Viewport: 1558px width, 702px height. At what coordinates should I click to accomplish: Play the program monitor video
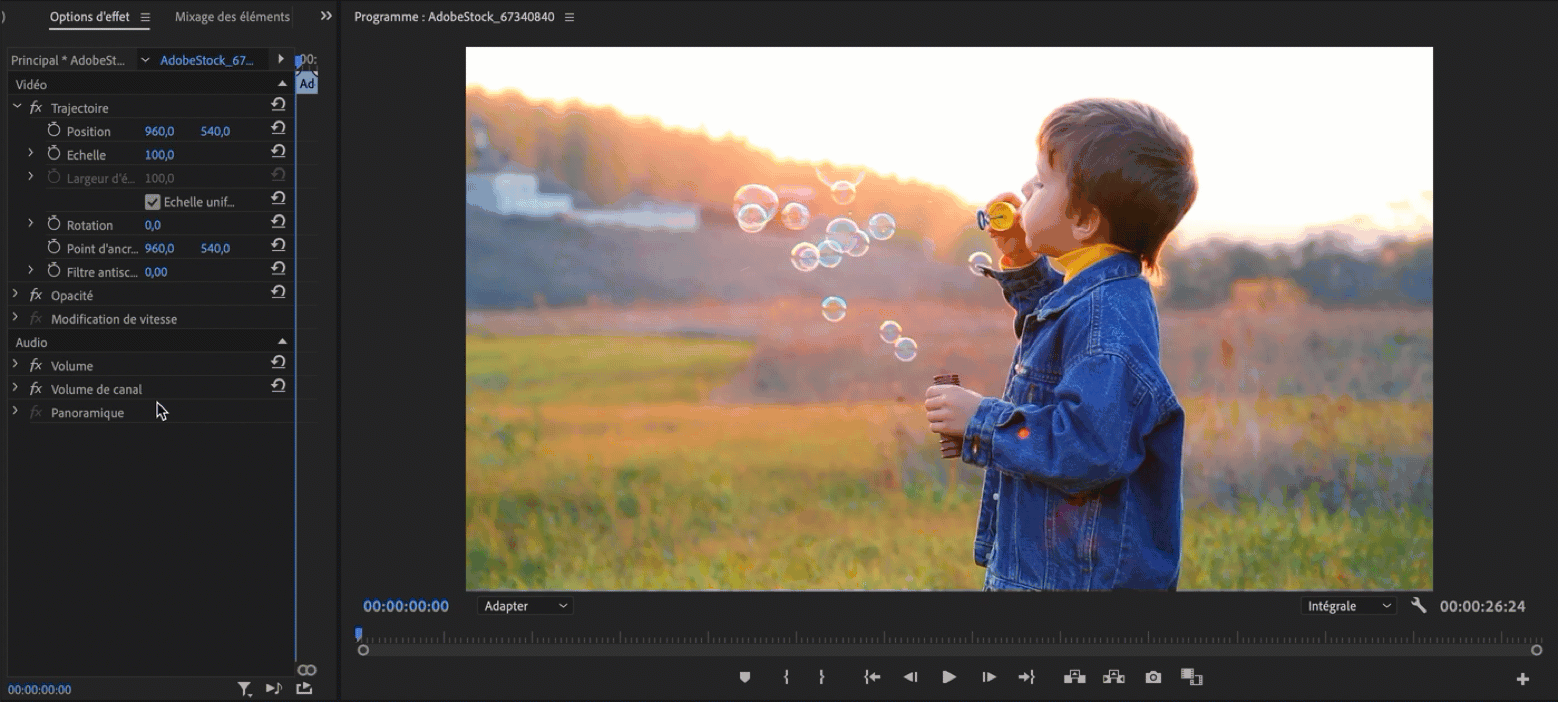coord(949,677)
